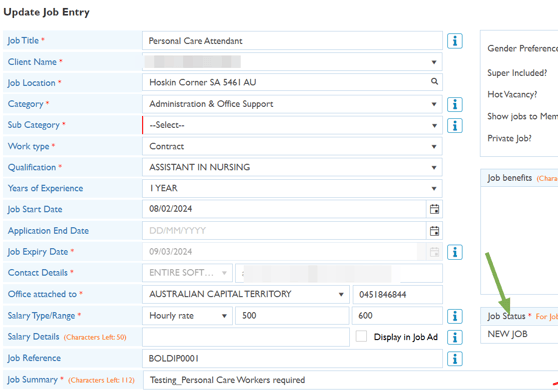Expand the Sub Category --Select-- dropdown
Image resolution: width=558 pixels, height=390 pixels.
click(292, 125)
